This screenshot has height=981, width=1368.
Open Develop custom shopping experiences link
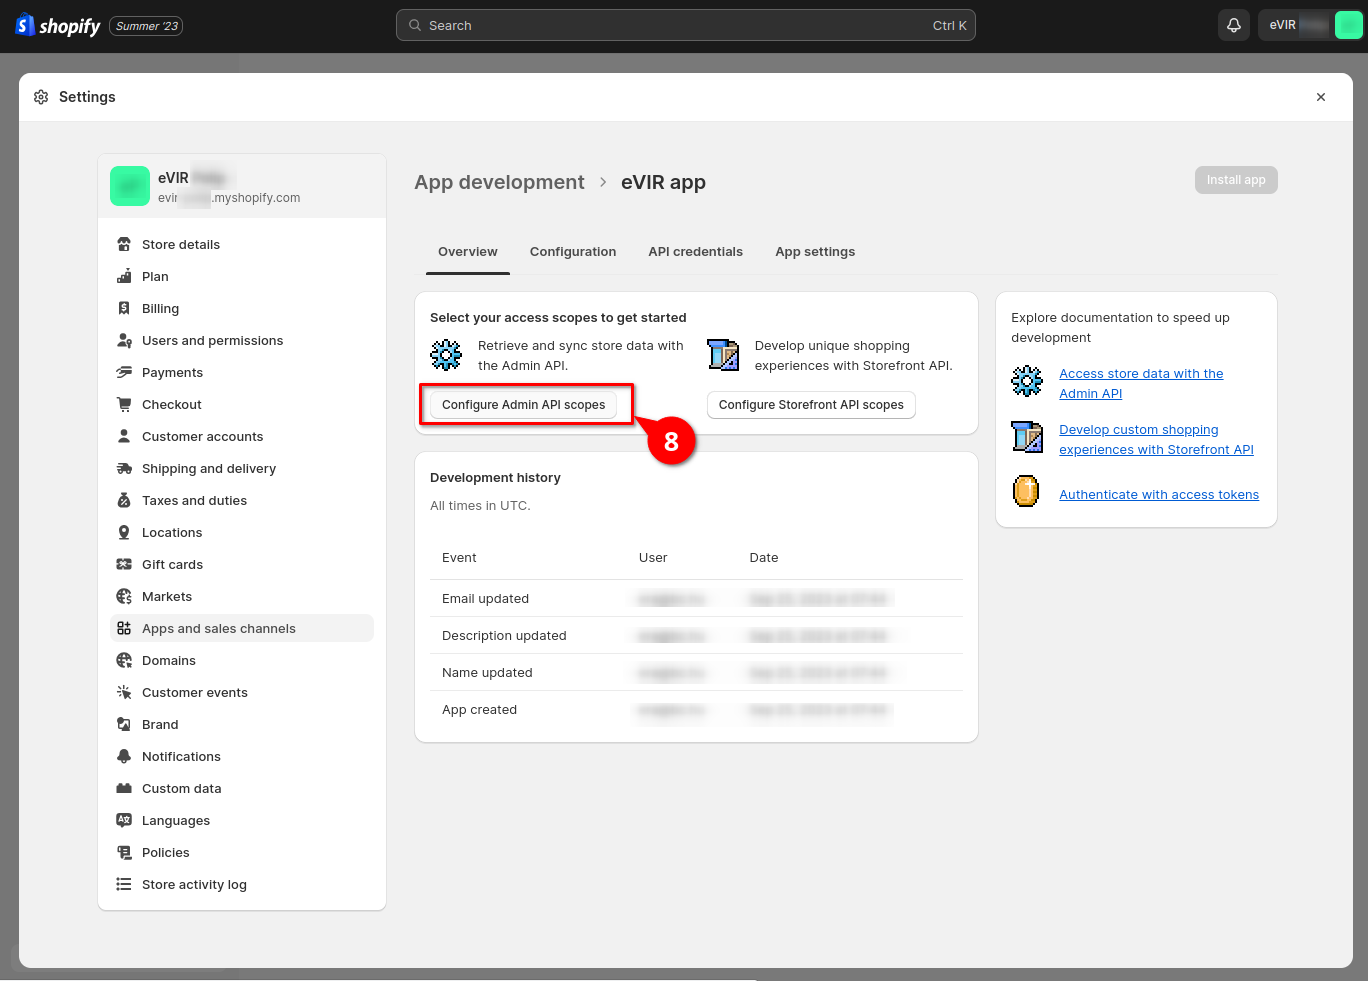tap(1156, 440)
